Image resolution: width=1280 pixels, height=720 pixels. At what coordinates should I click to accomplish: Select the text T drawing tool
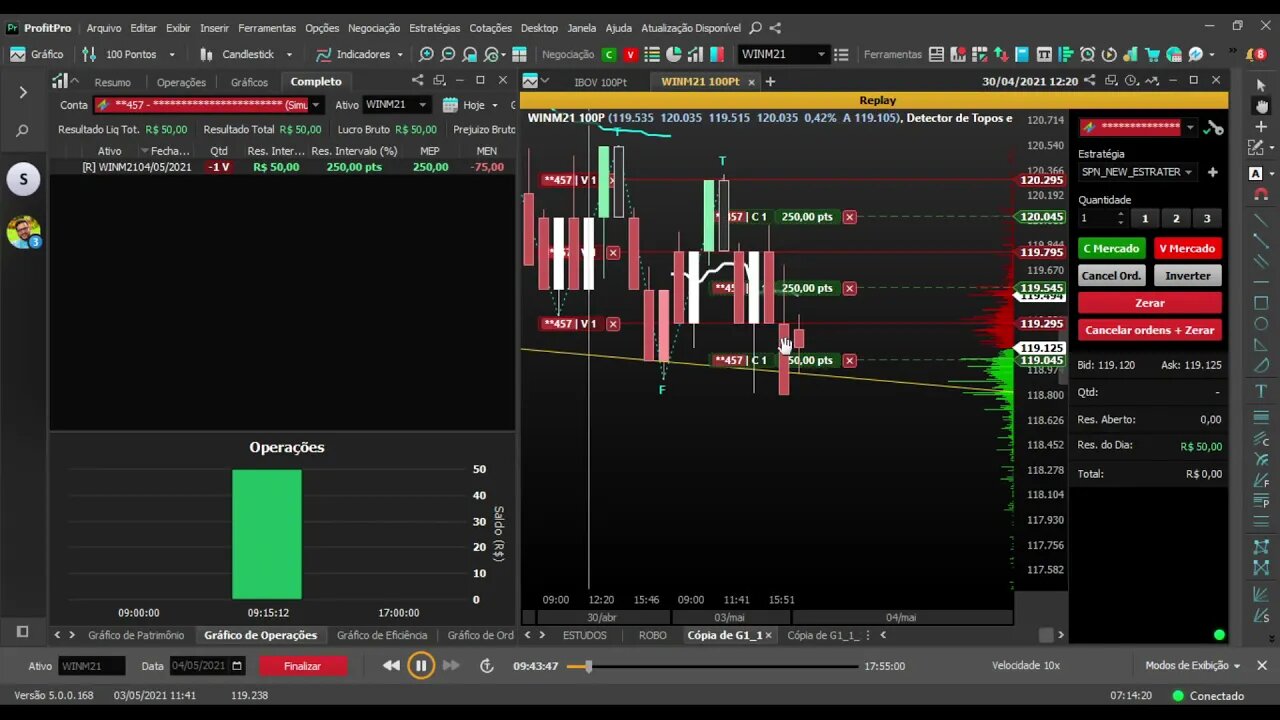click(1261, 391)
